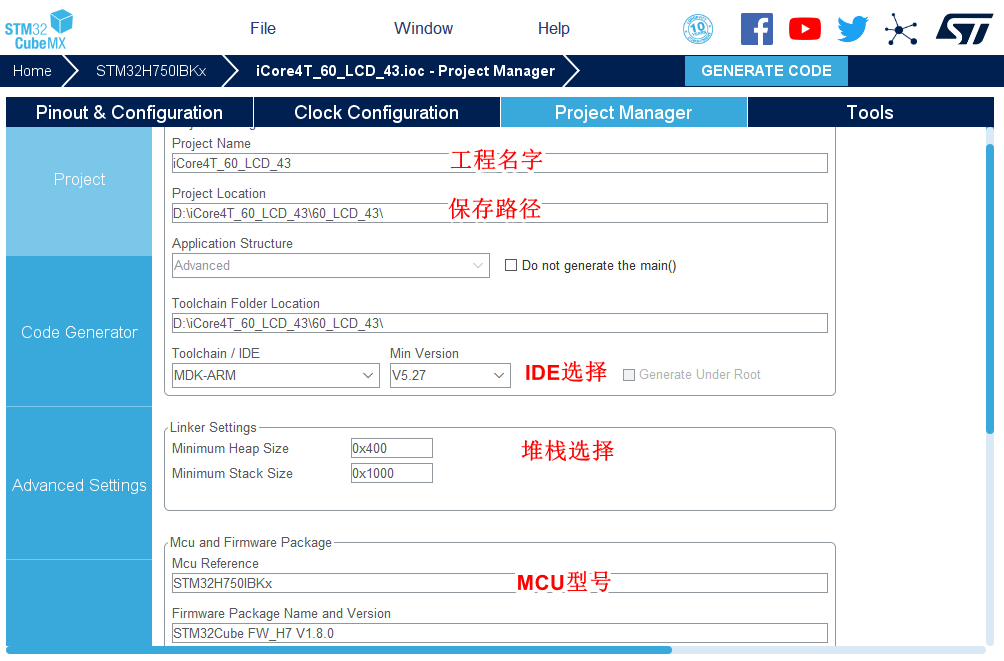1004x661 pixels.
Task: Expand the Toolchain / IDE dropdown
Action: coord(275,376)
